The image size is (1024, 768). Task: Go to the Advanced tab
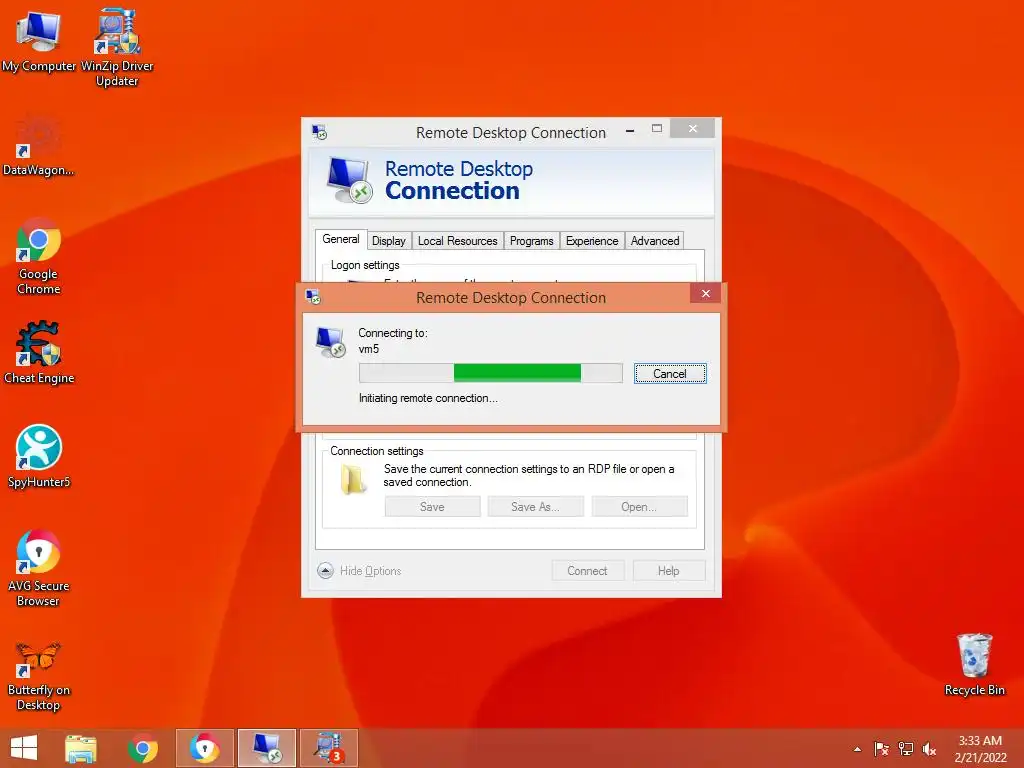pyautogui.click(x=655, y=241)
